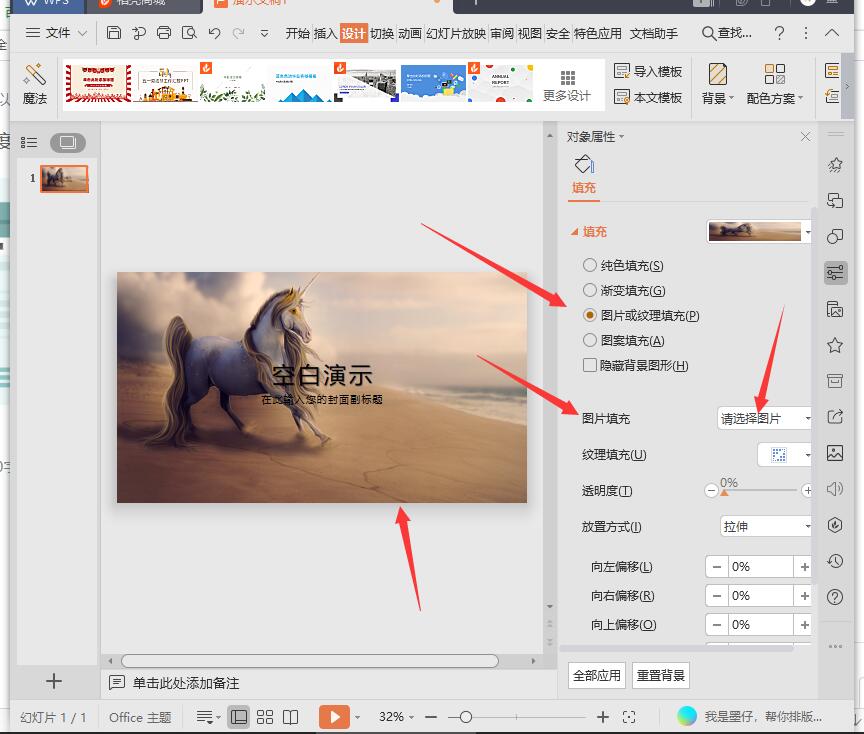Select 图片或纹理填充(P) radio button
864x734 pixels.
[590, 315]
